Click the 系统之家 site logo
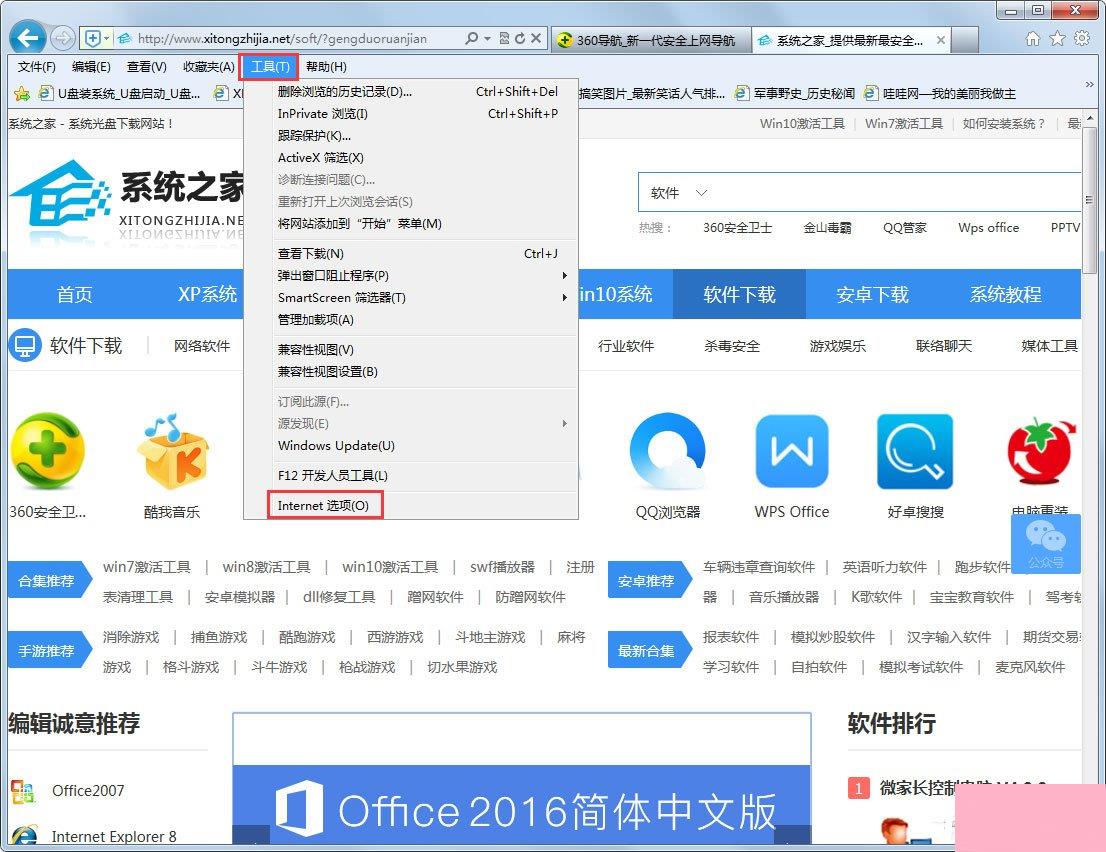Screen dimensions: 1106x852 point(127,201)
